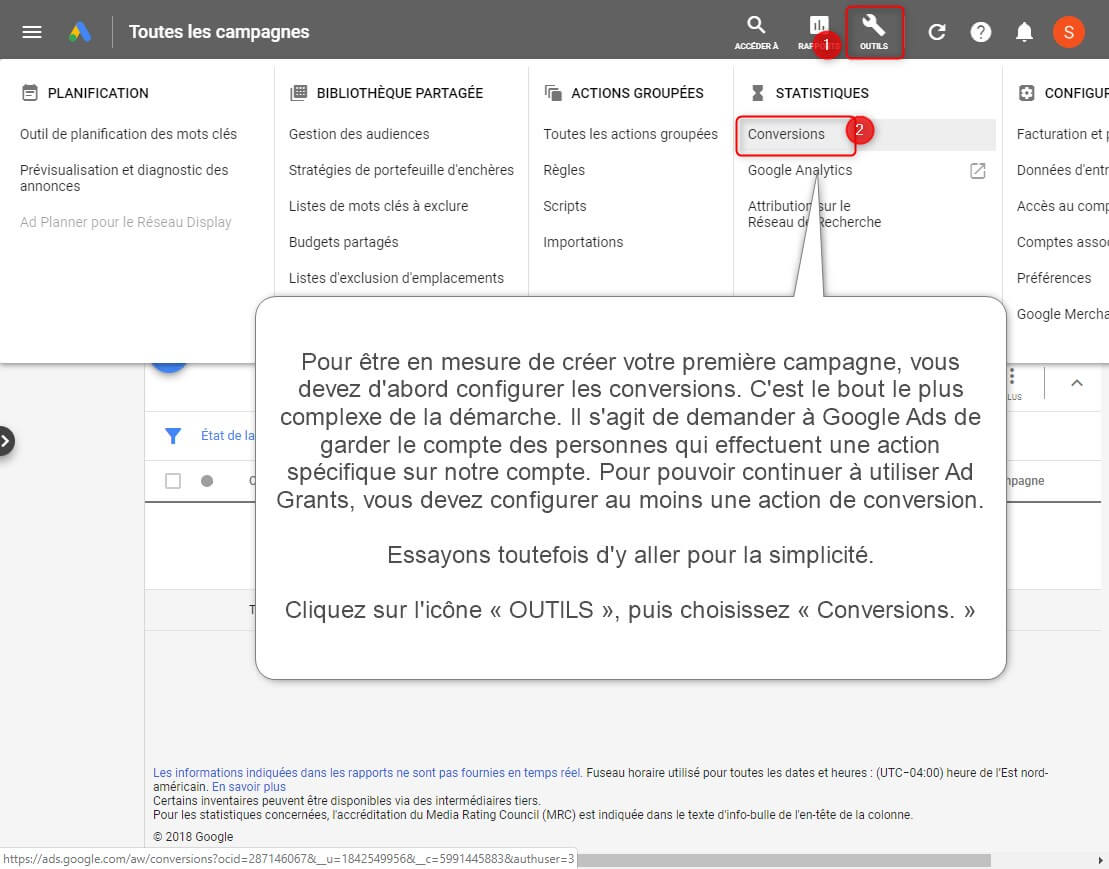Open Listes d'exclusion d'emplacements
The width and height of the screenshot is (1109, 869).
(396, 279)
